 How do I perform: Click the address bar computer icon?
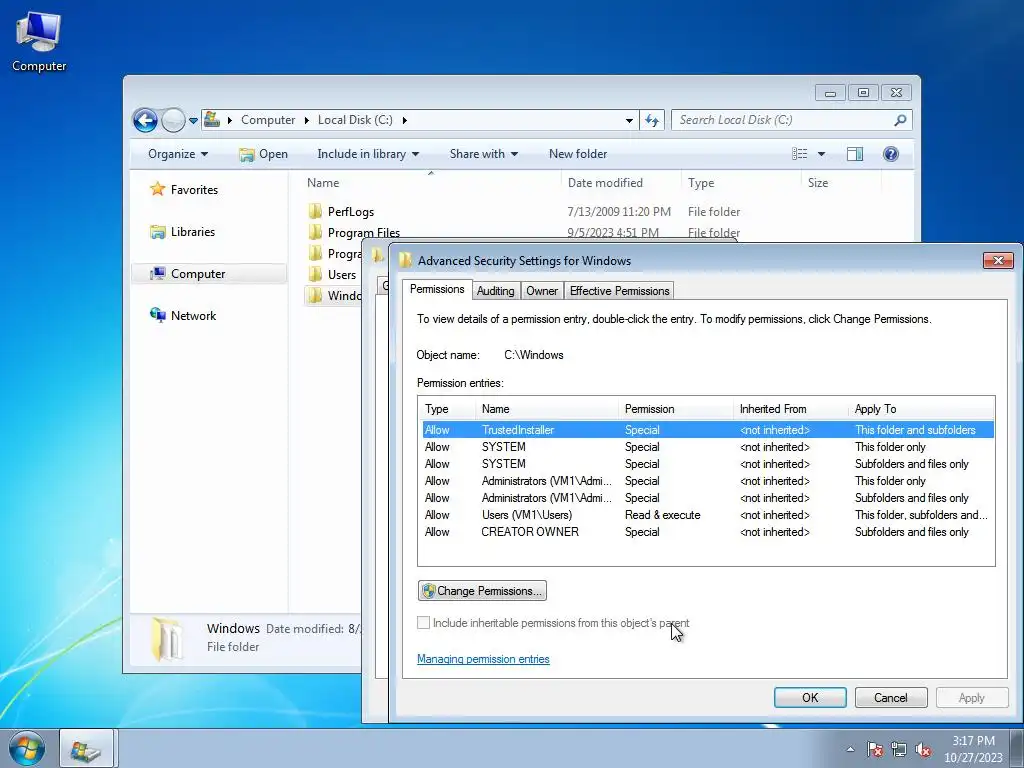point(212,120)
